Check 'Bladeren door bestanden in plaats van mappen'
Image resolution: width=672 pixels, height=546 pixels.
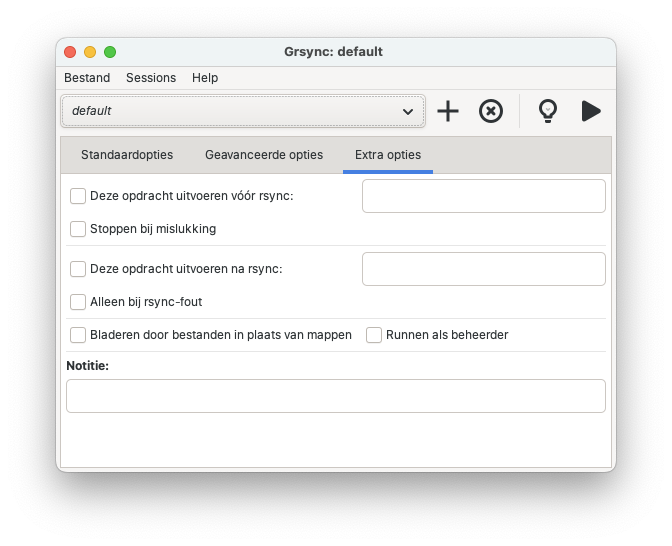tap(78, 335)
